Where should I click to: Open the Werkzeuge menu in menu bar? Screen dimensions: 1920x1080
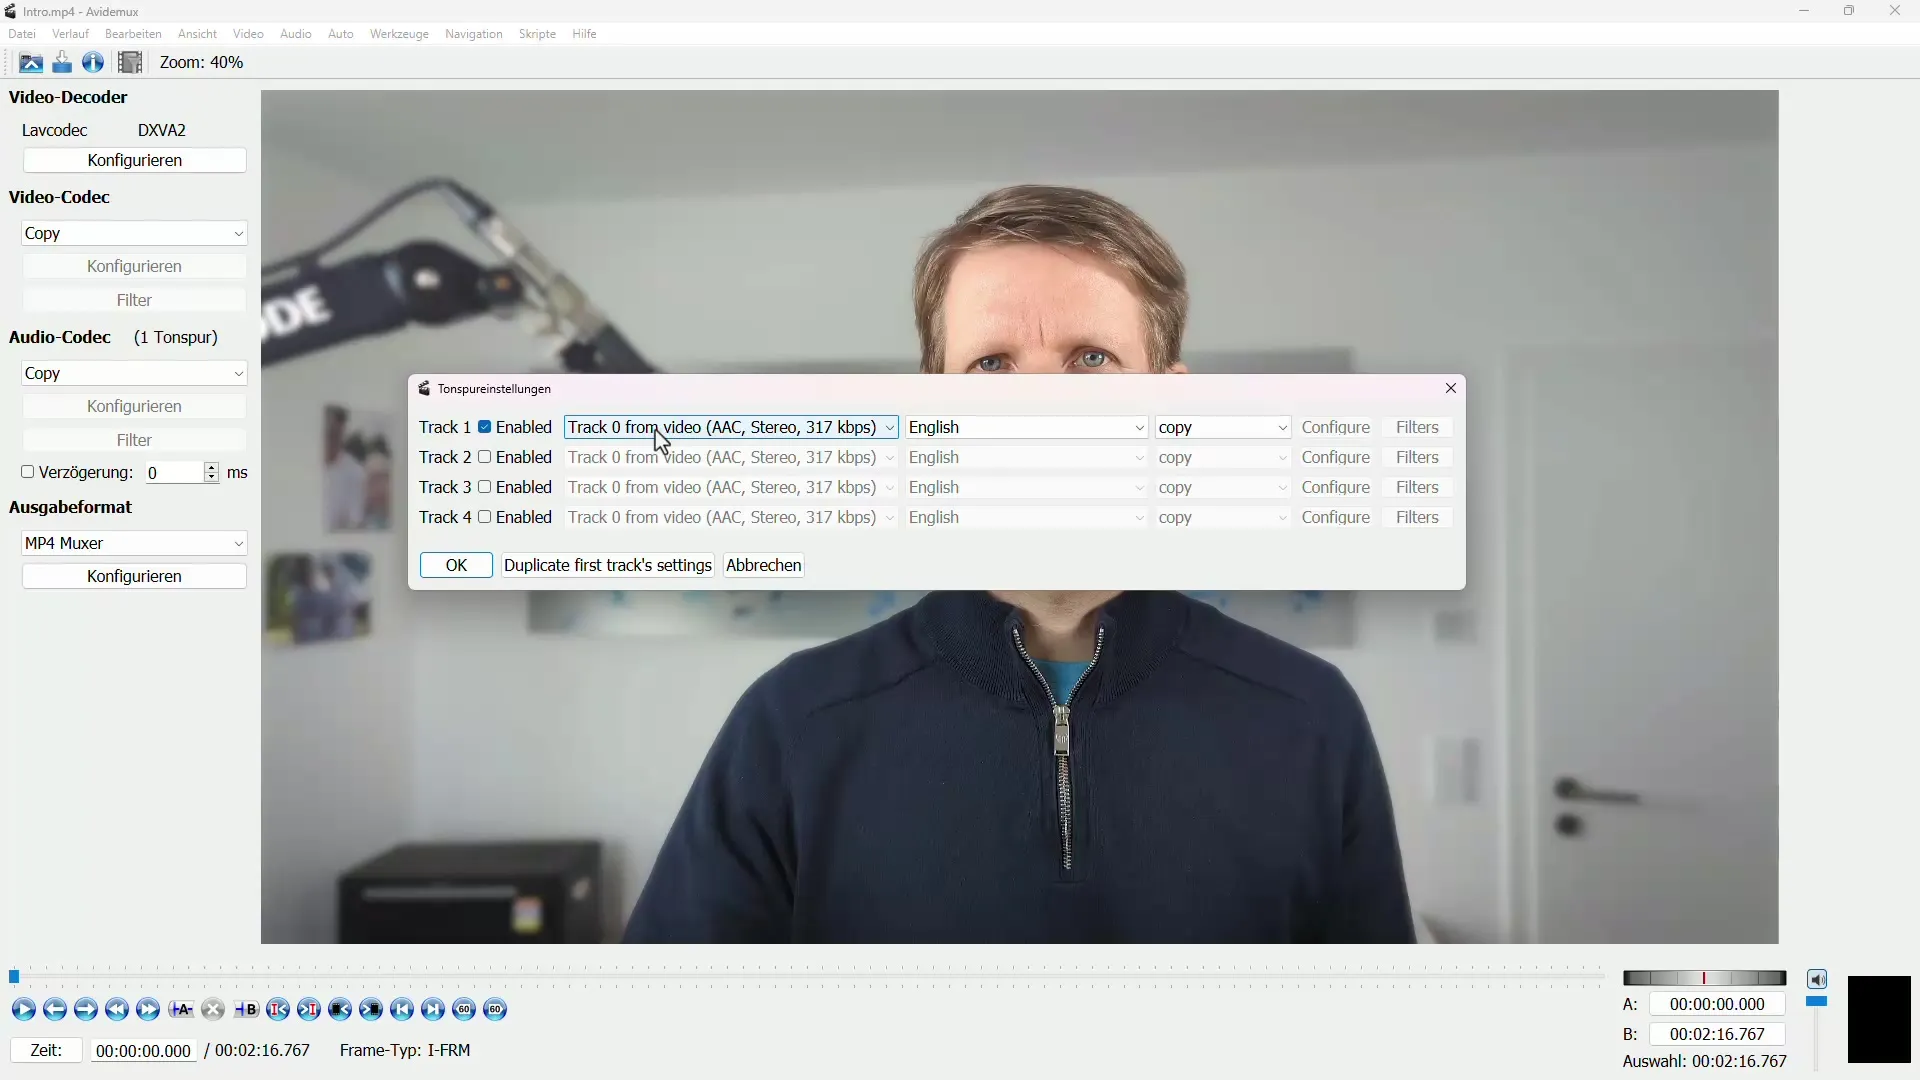[398, 33]
